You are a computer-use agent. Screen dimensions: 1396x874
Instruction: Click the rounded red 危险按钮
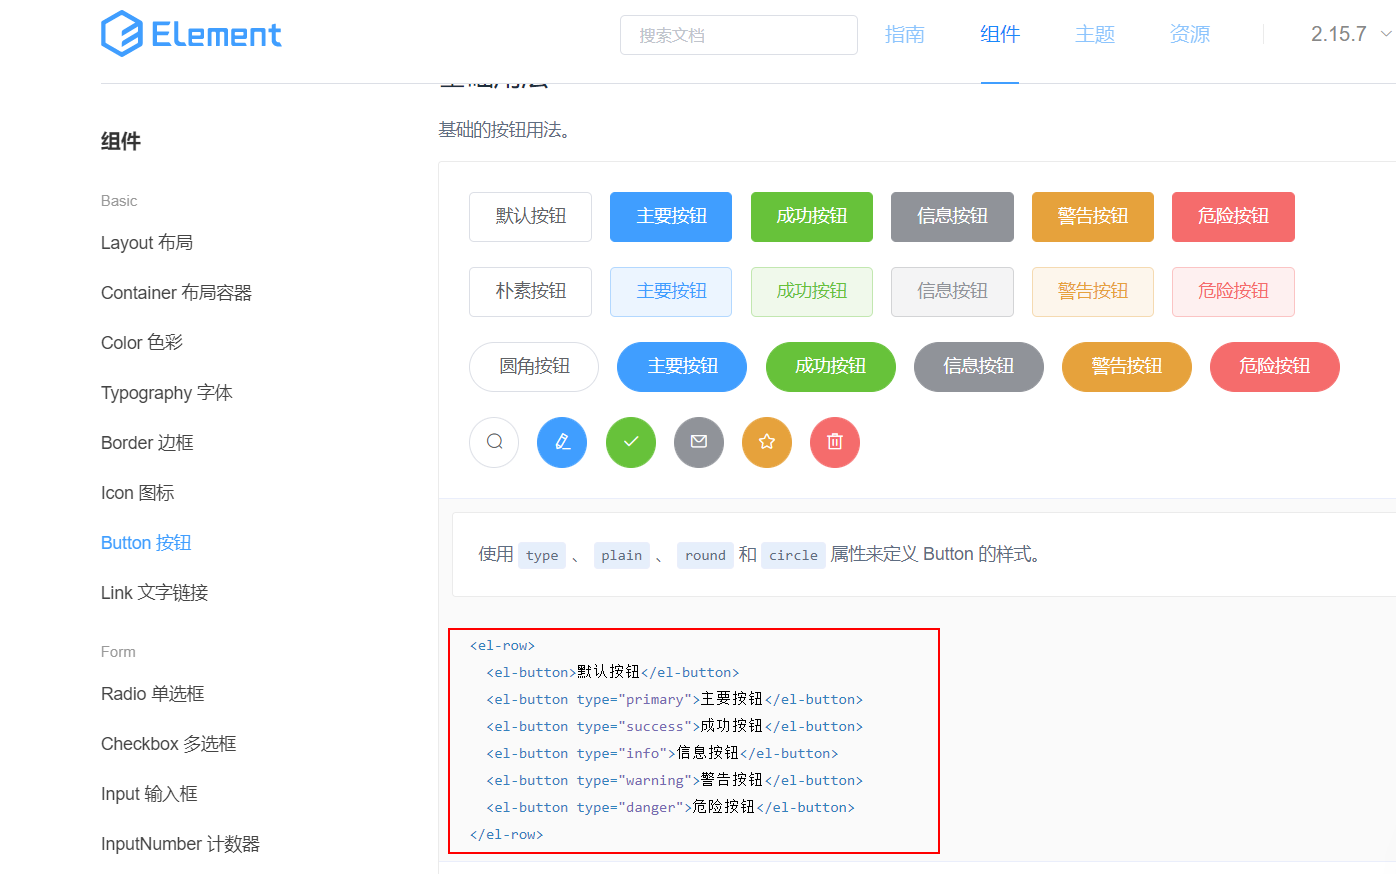(1275, 367)
